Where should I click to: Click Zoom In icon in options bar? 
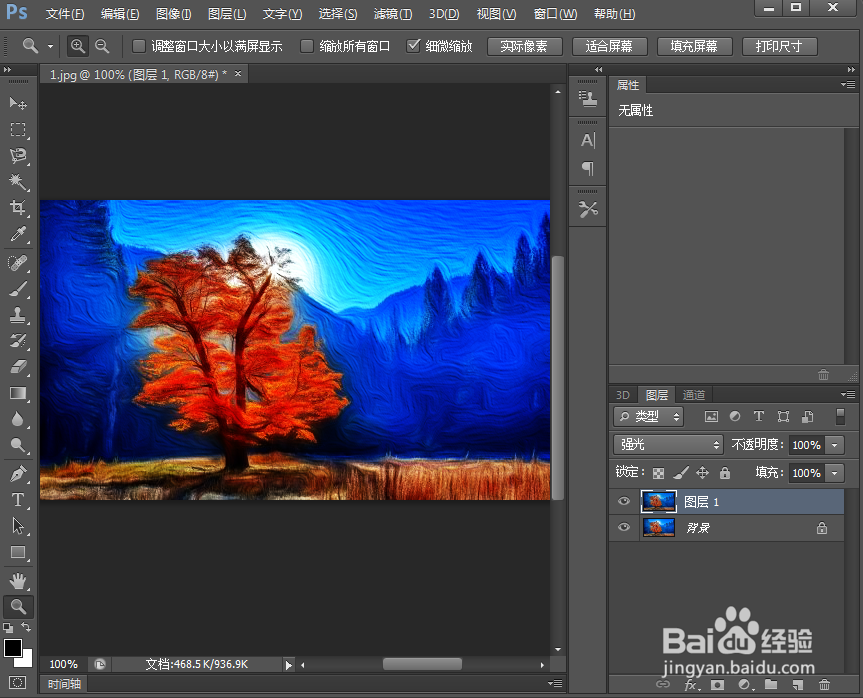tap(78, 46)
